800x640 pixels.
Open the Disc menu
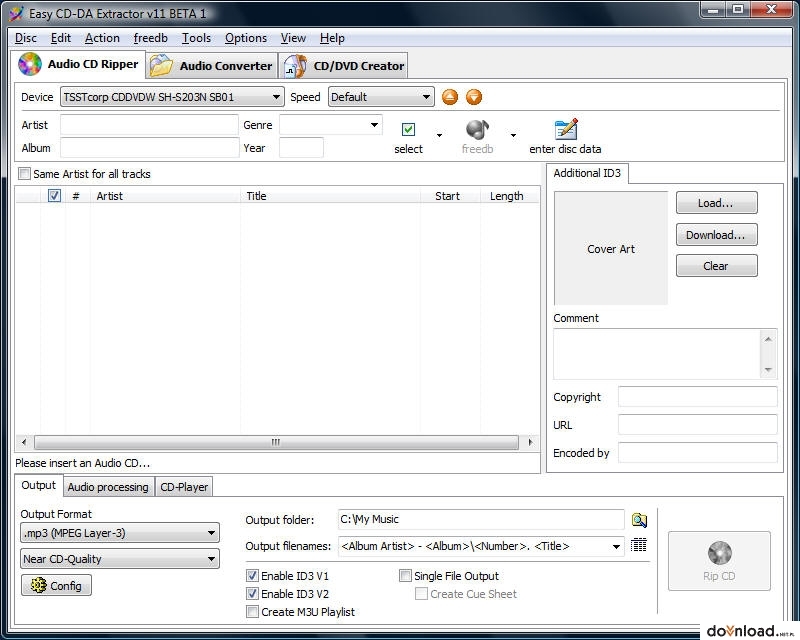pos(26,38)
